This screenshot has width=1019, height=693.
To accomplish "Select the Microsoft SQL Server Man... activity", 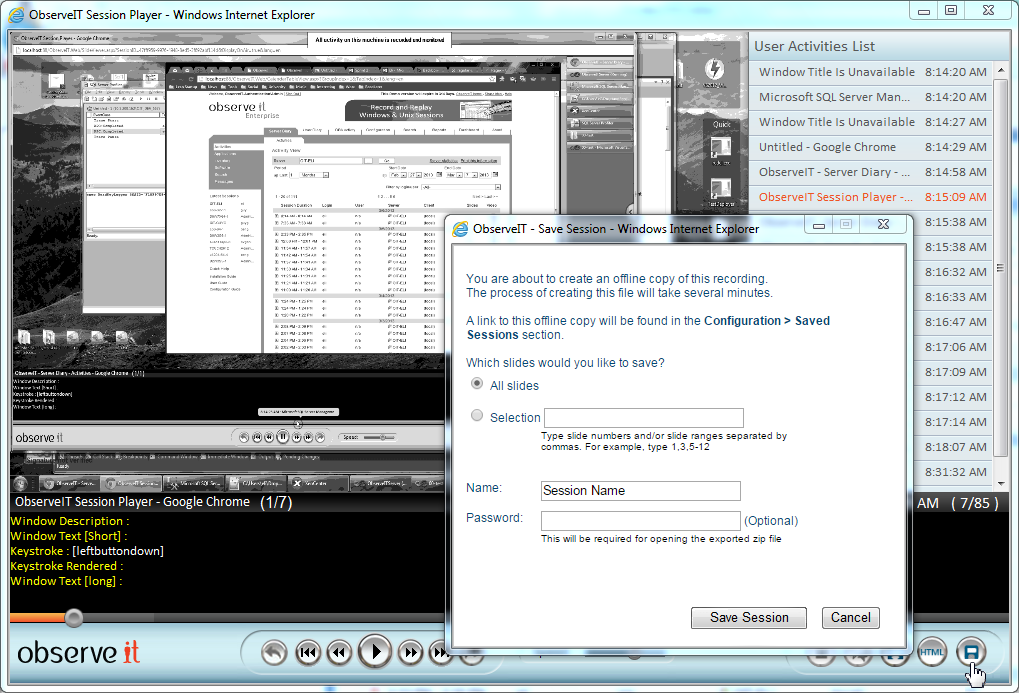I will (872, 97).
